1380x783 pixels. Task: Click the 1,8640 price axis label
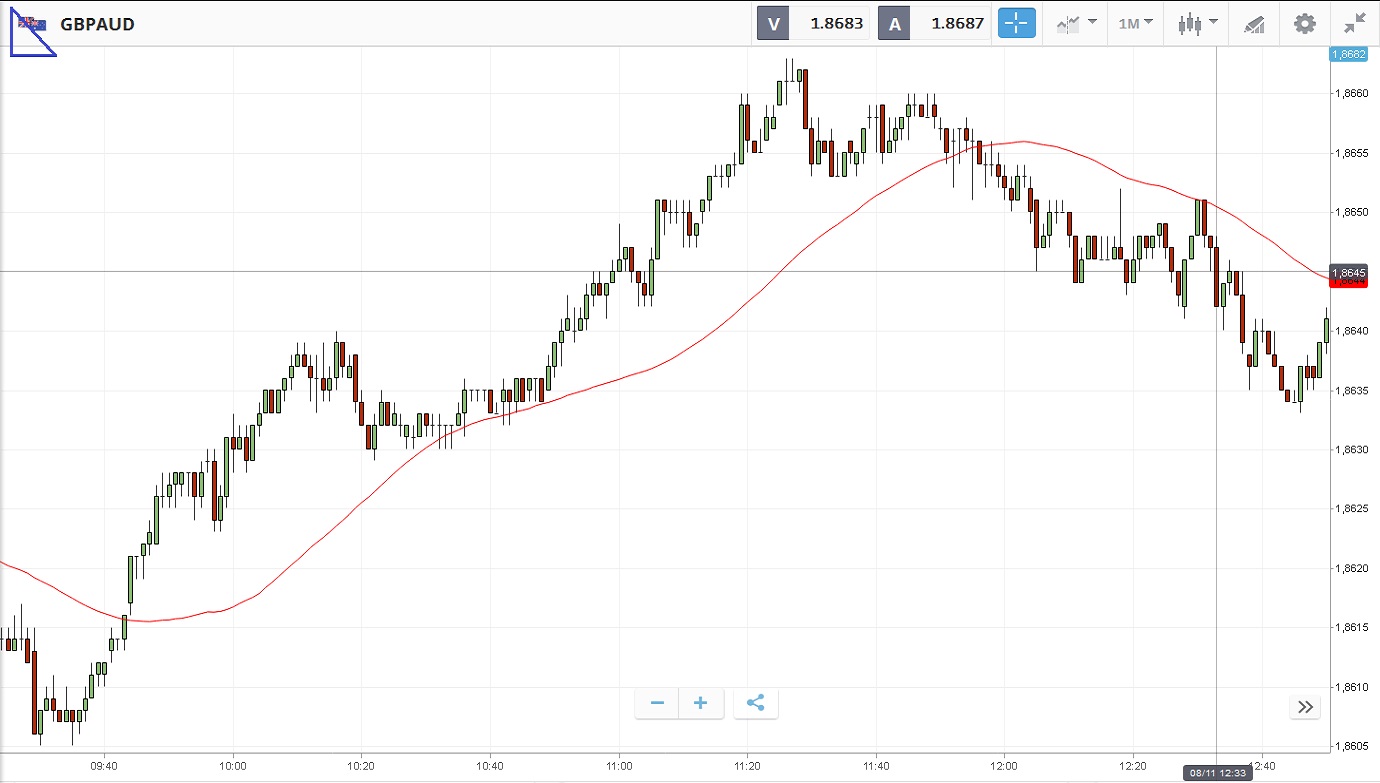coord(1350,331)
